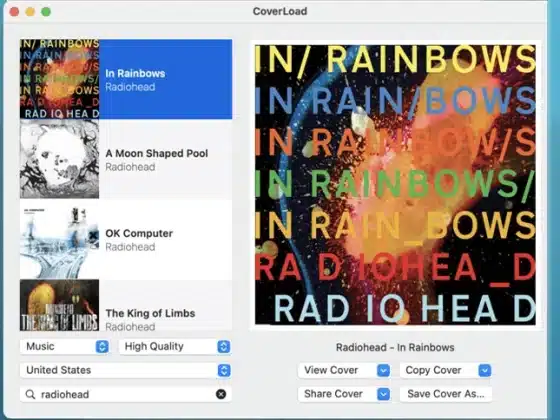Click A Moon Shaped Pool thumbnail

pyautogui.click(x=59, y=159)
